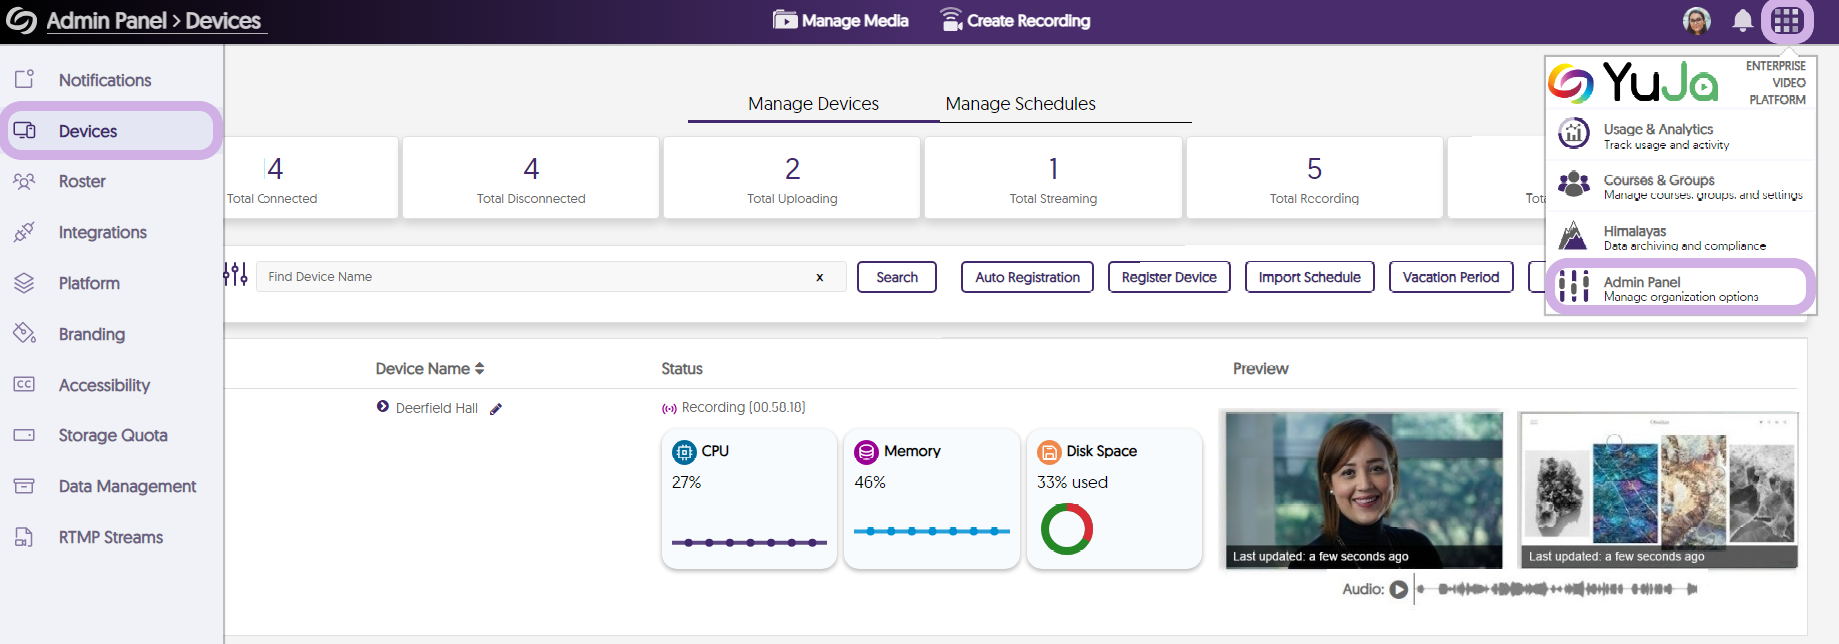Expand the Deerfield Hall device row
Screen dimensions: 1839x644
[383, 407]
